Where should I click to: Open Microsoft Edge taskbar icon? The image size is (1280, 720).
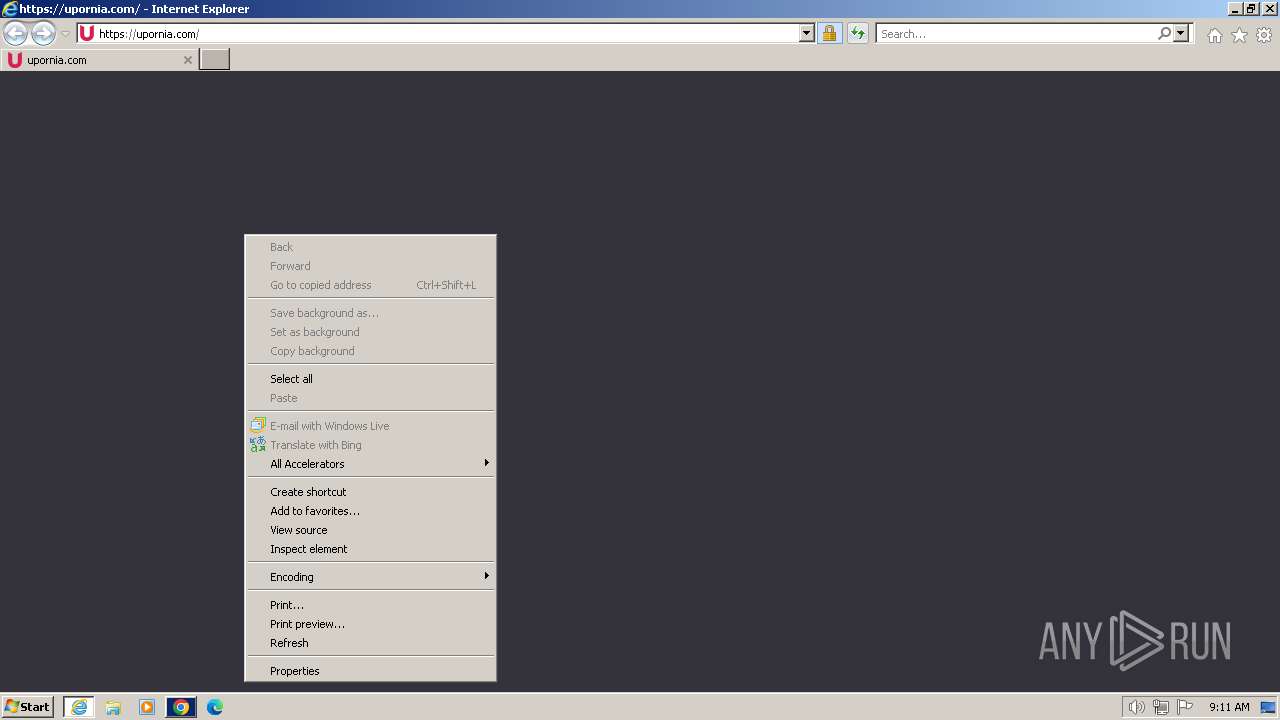[215, 707]
